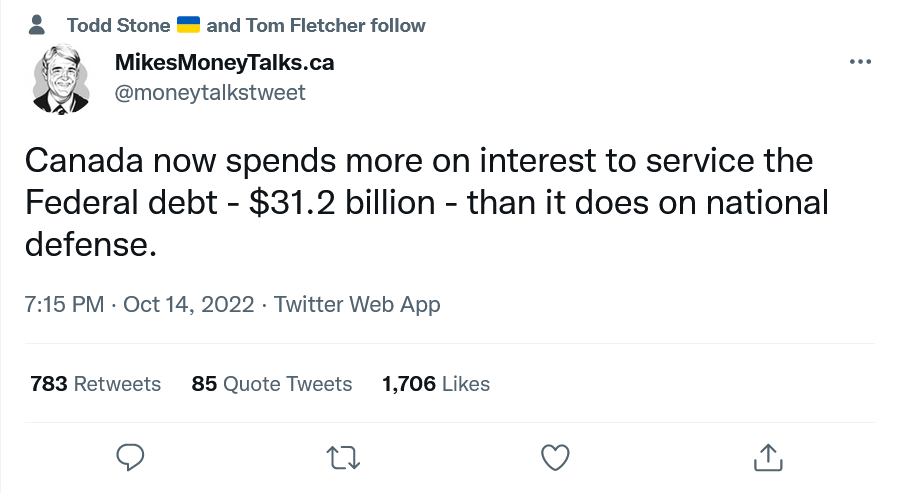Click the Twitter Web App source link
Image resolution: width=897 pixels, height=493 pixels.
[x=357, y=304]
